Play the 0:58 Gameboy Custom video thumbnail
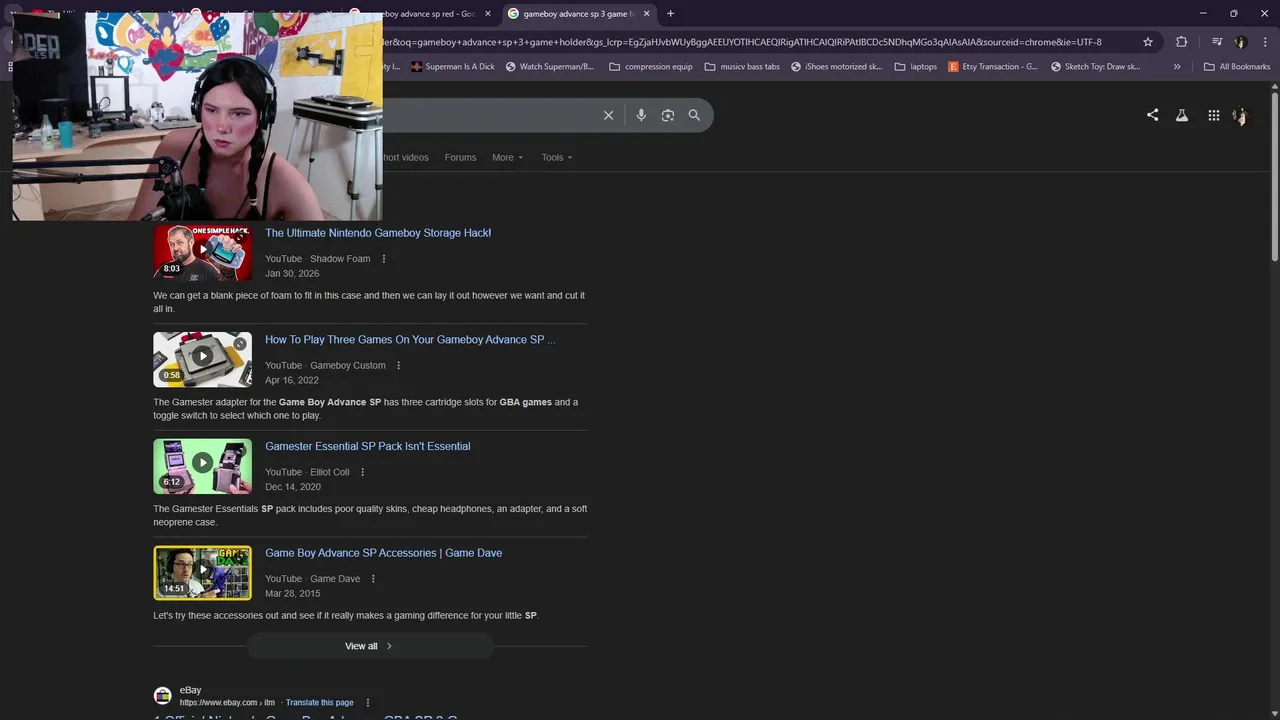Screen dimensions: 1280x720 202,360
